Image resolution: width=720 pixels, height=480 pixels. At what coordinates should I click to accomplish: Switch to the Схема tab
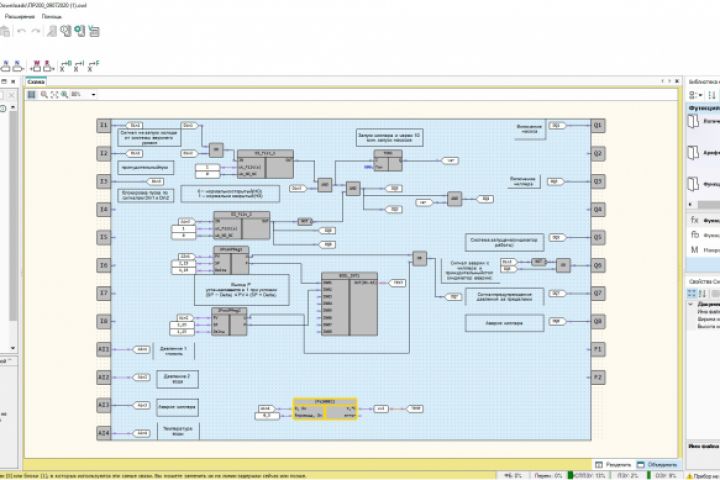click(35, 82)
